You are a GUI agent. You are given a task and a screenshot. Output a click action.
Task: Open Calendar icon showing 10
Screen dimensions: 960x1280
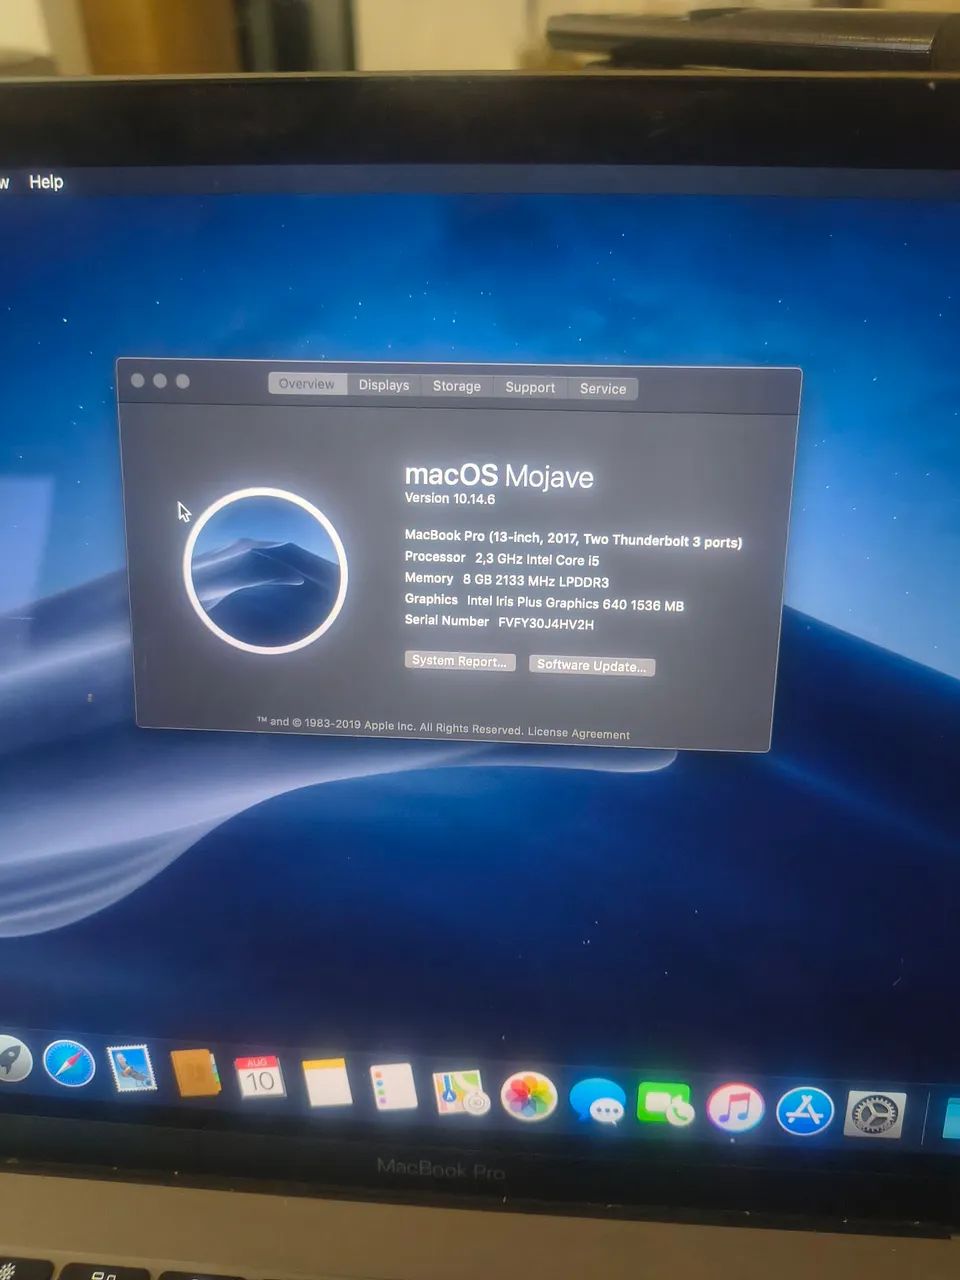click(259, 1077)
